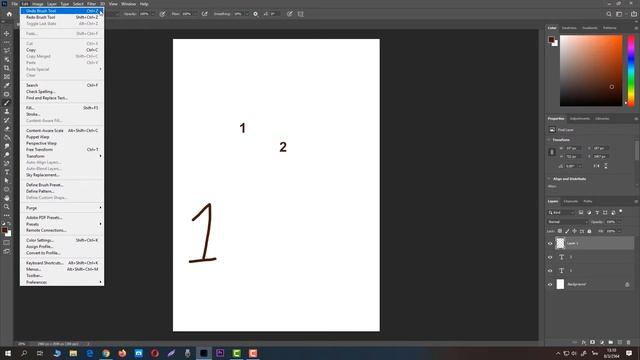This screenshot has height=360, width=640.
Task: Expand the Purge submenu
Action: coord(62,208)
